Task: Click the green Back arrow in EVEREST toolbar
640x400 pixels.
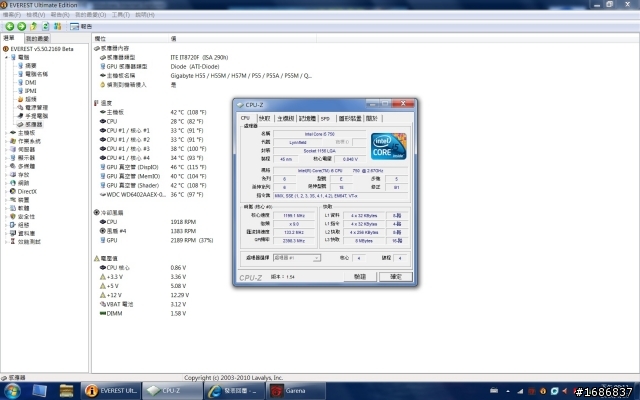Action: pyautogui.click(x=9, y=27)
